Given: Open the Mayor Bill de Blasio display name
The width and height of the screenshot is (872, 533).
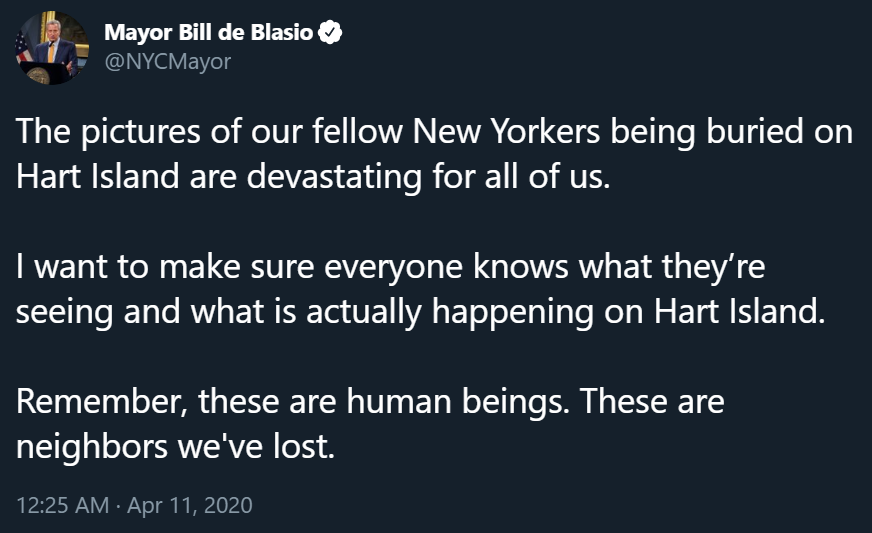Looking at the screenshot, I should (x=209, y=34).
